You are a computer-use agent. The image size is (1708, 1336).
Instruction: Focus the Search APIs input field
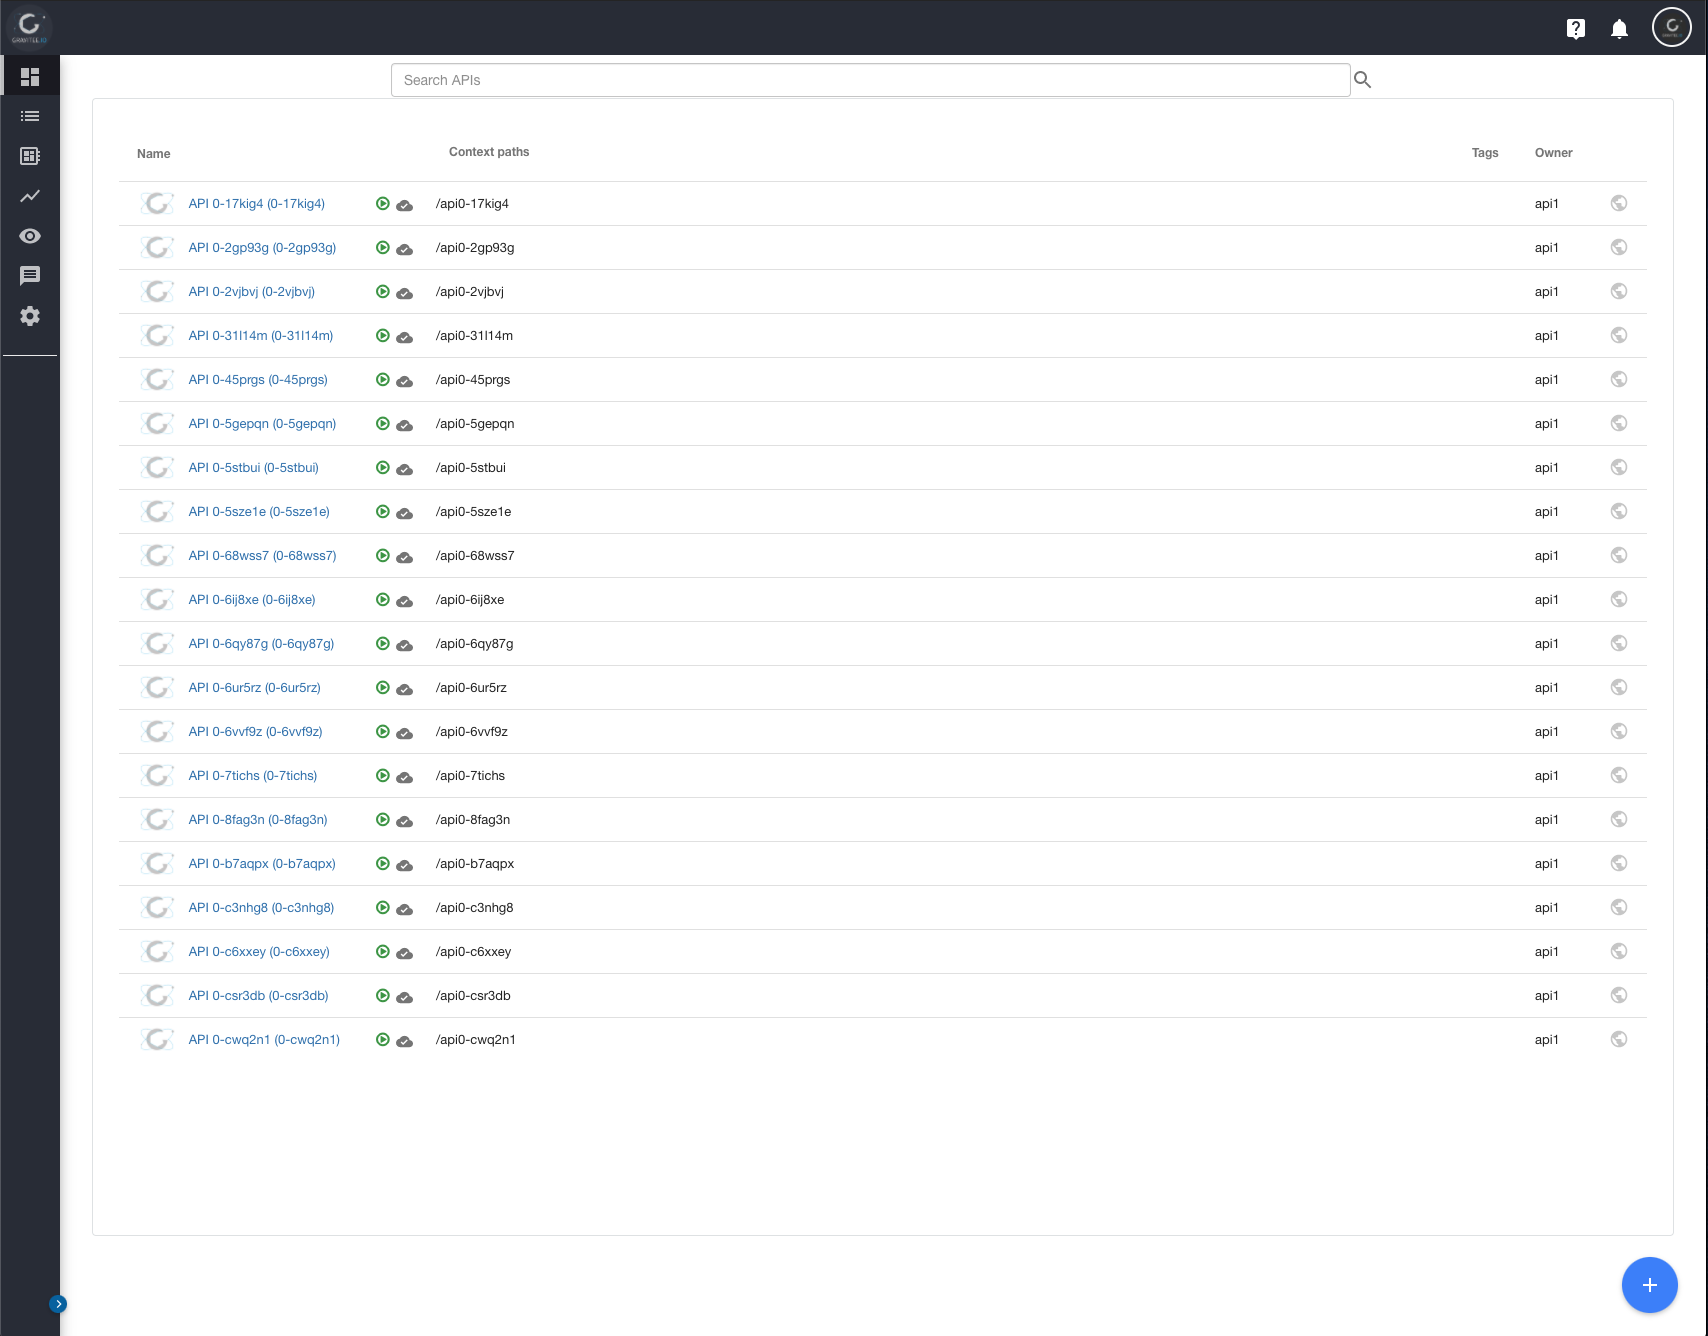(870, 80)
